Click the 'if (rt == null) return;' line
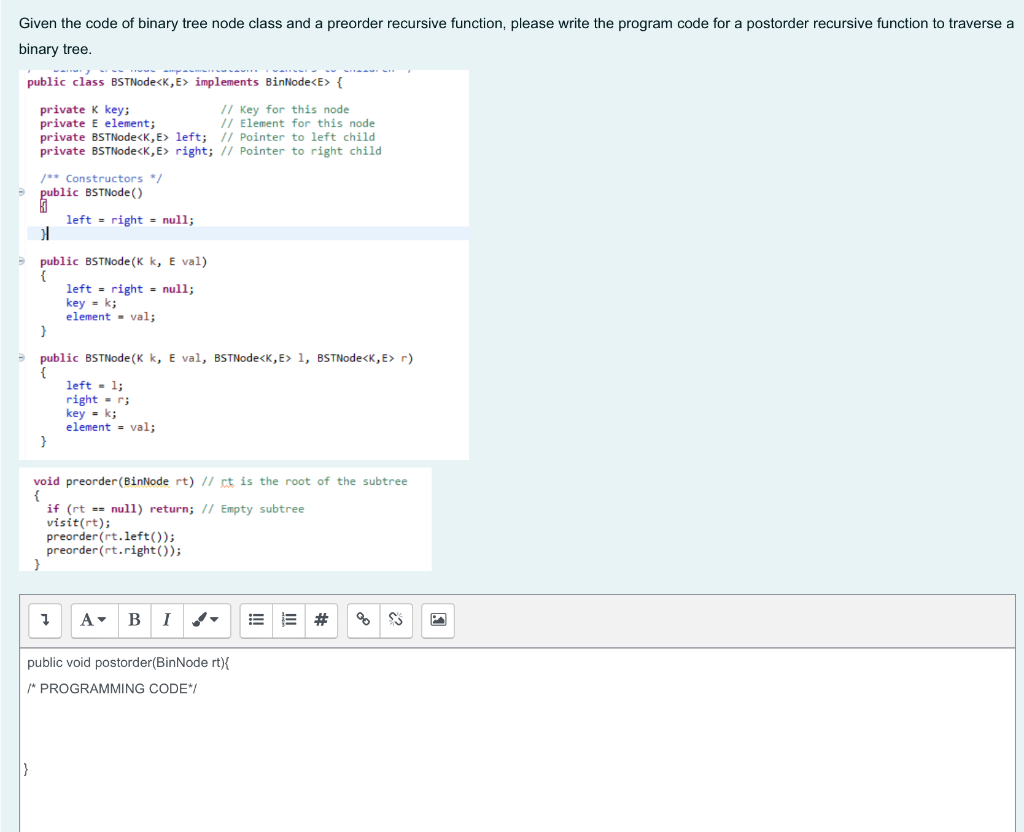This screenshot has width=1024, height=832. click(120, 509)
